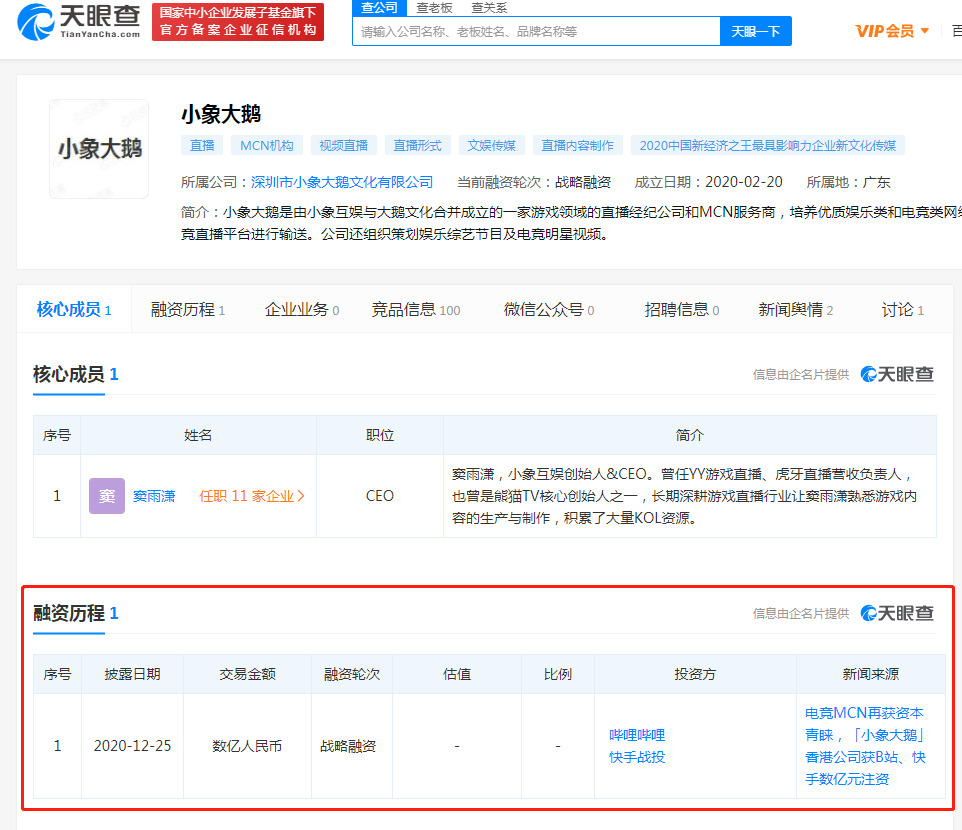Click the 成立日期 2020-02-20 text
Image resolution: width=962 pixels, height=830 pixels.
(x=709, y=182)
